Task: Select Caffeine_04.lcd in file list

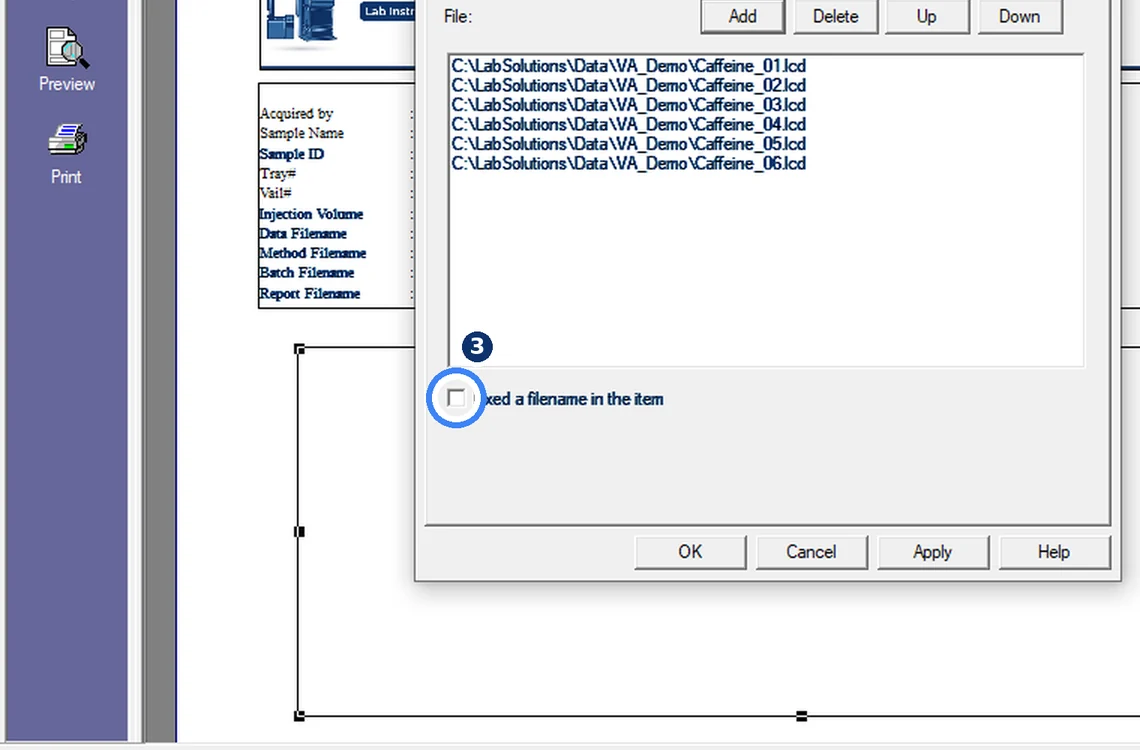Action: (x=628, y=125)
